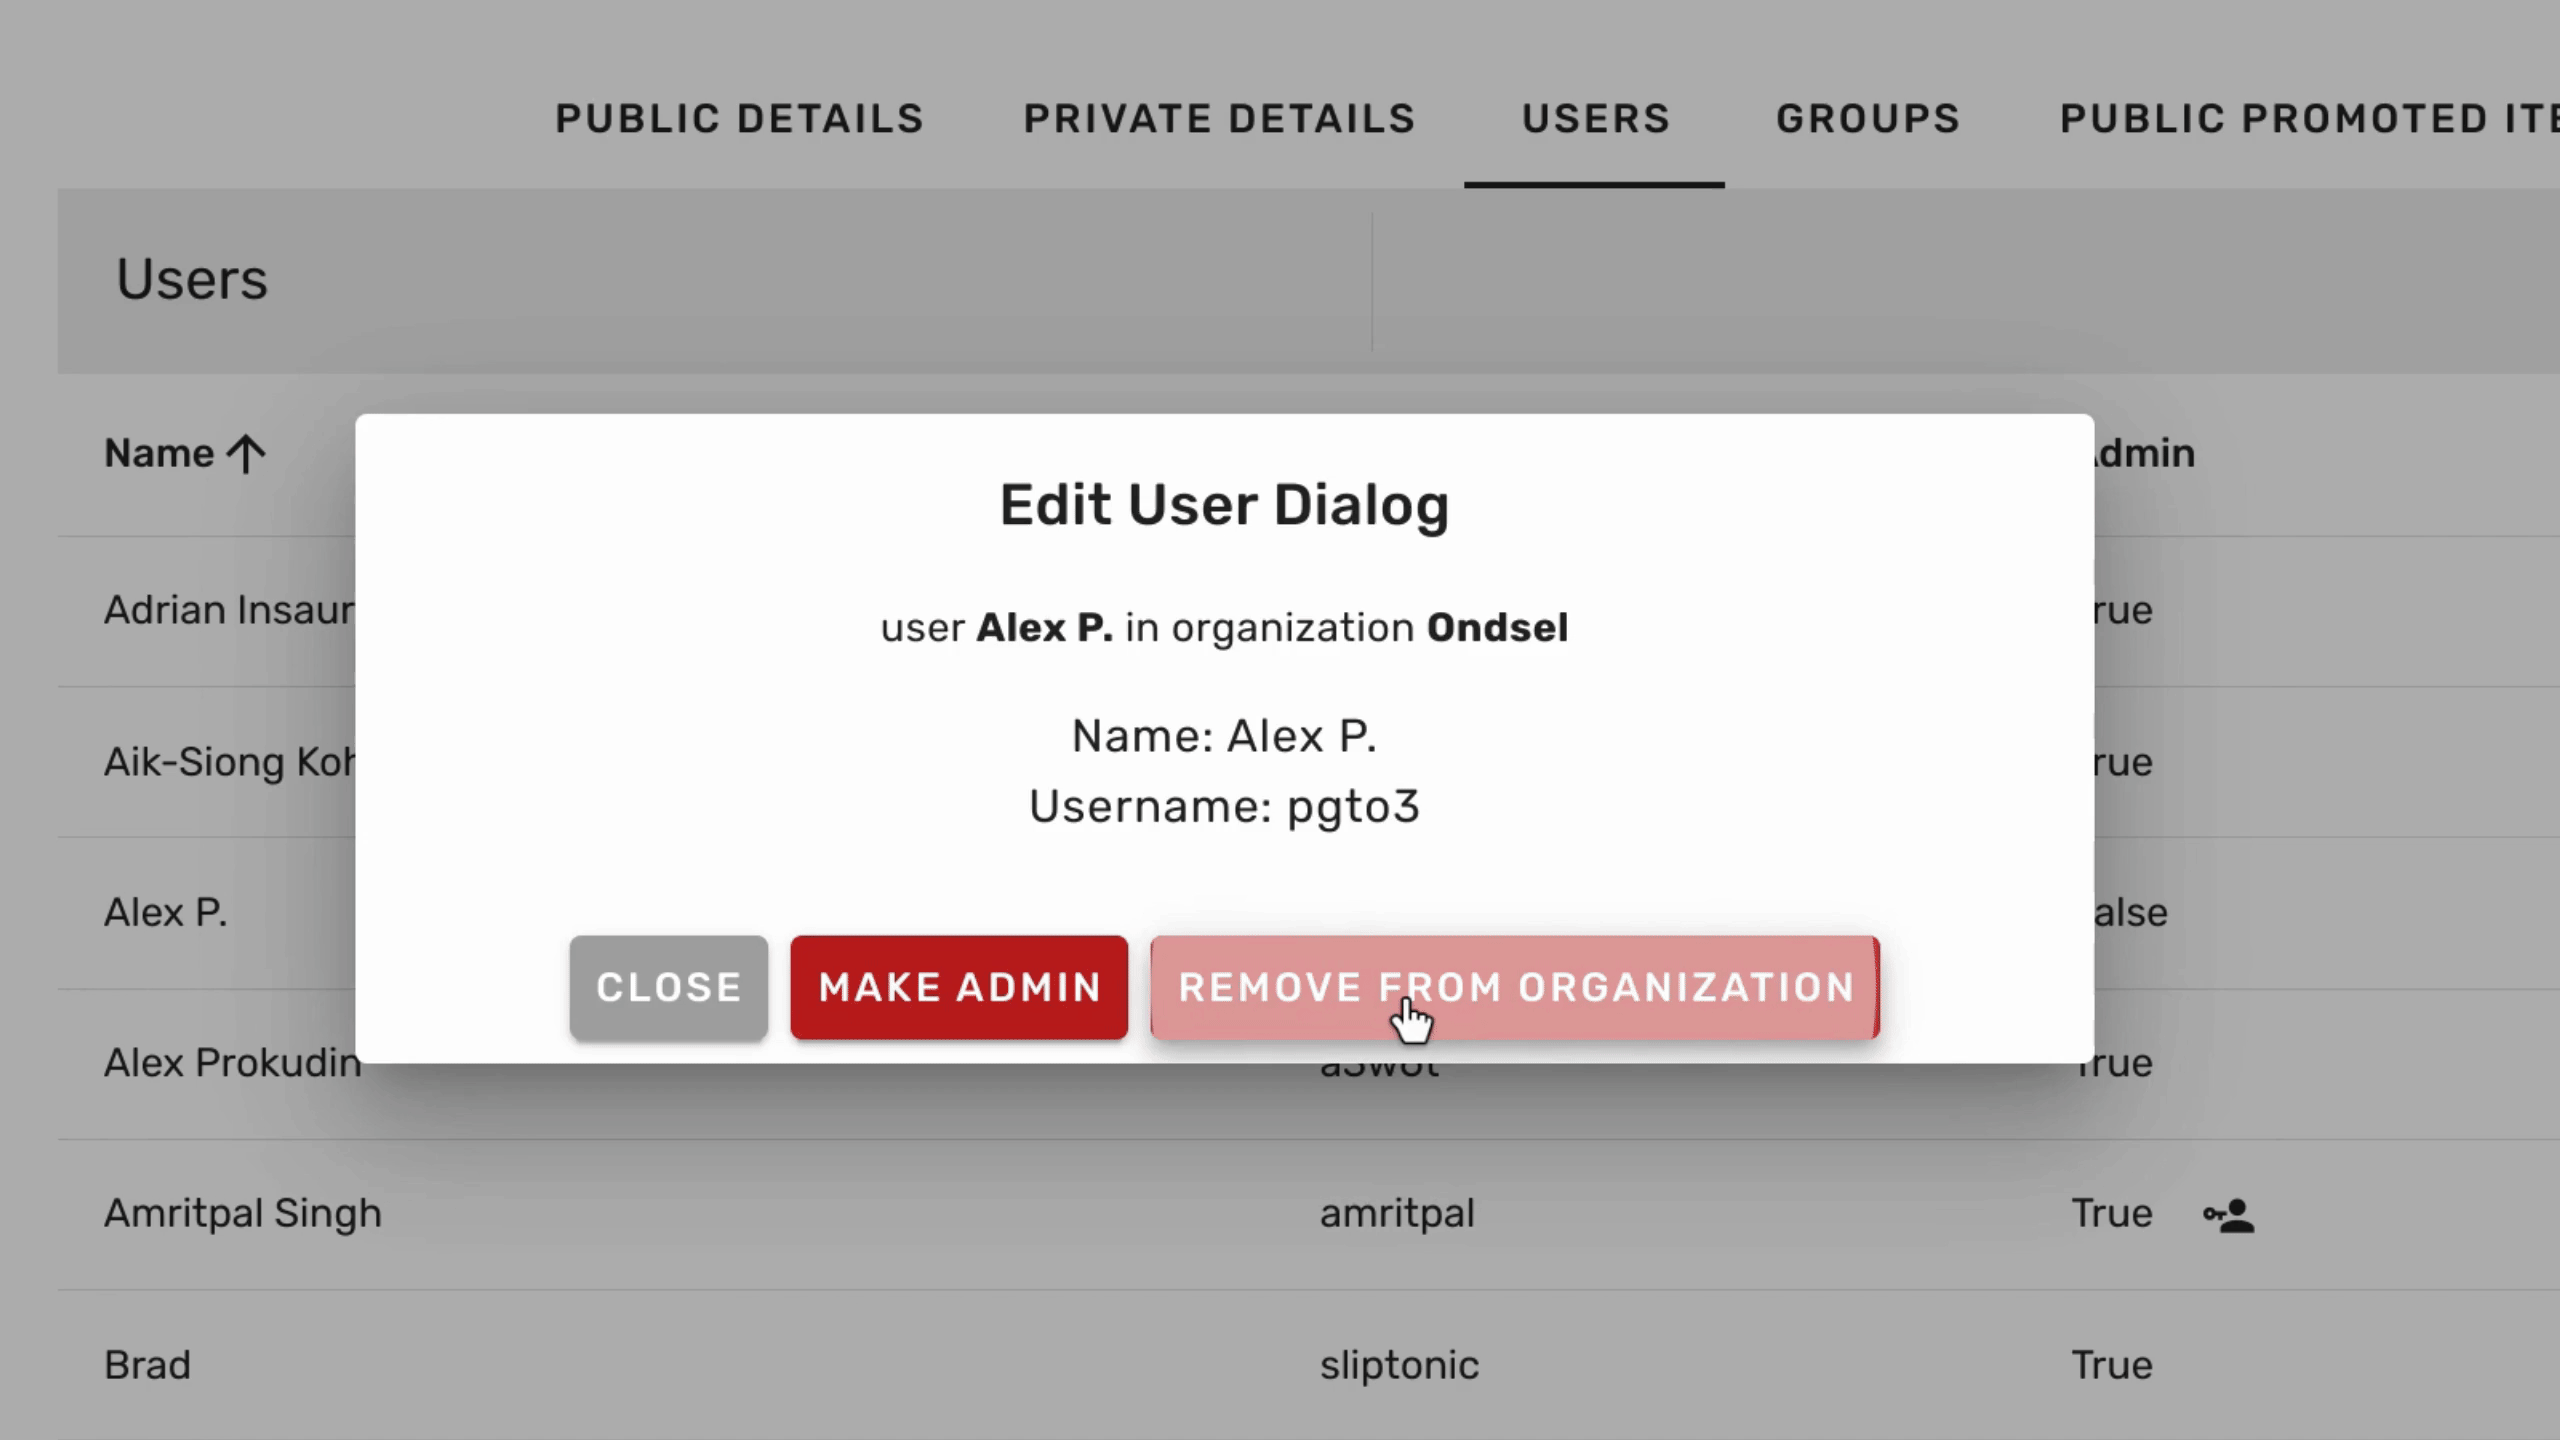Click the Close button in the dialog
Screen dimensions: 2560x1440
point(668,987)
